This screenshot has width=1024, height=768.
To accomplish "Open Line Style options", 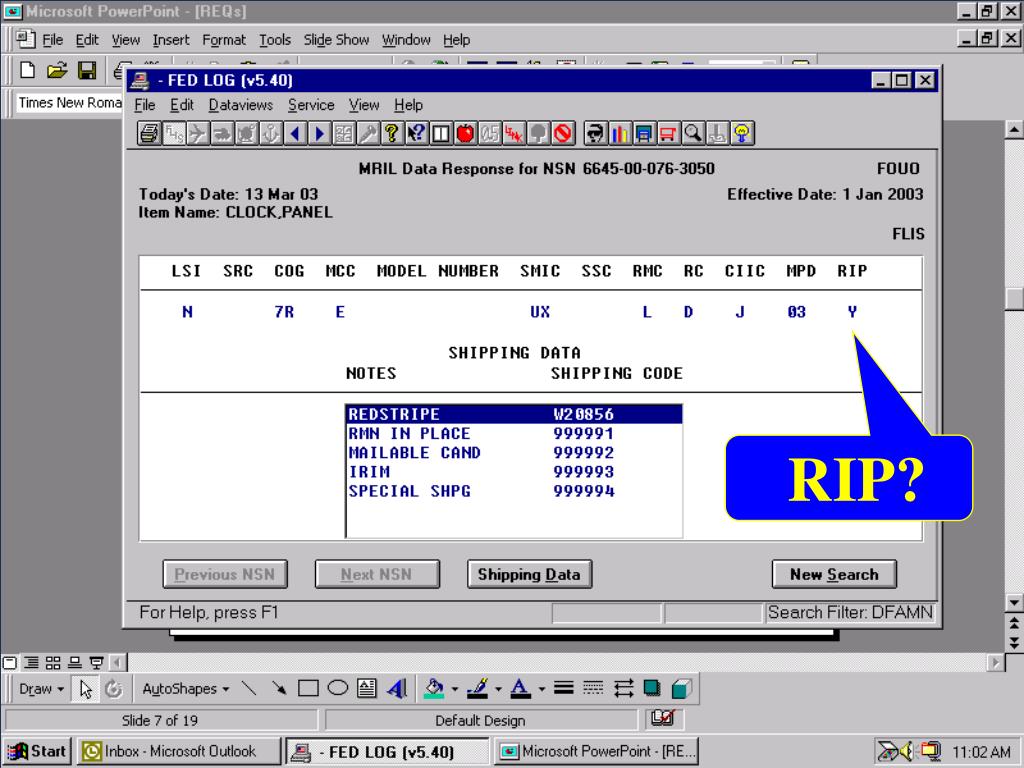I will click(x=564, y=688).
